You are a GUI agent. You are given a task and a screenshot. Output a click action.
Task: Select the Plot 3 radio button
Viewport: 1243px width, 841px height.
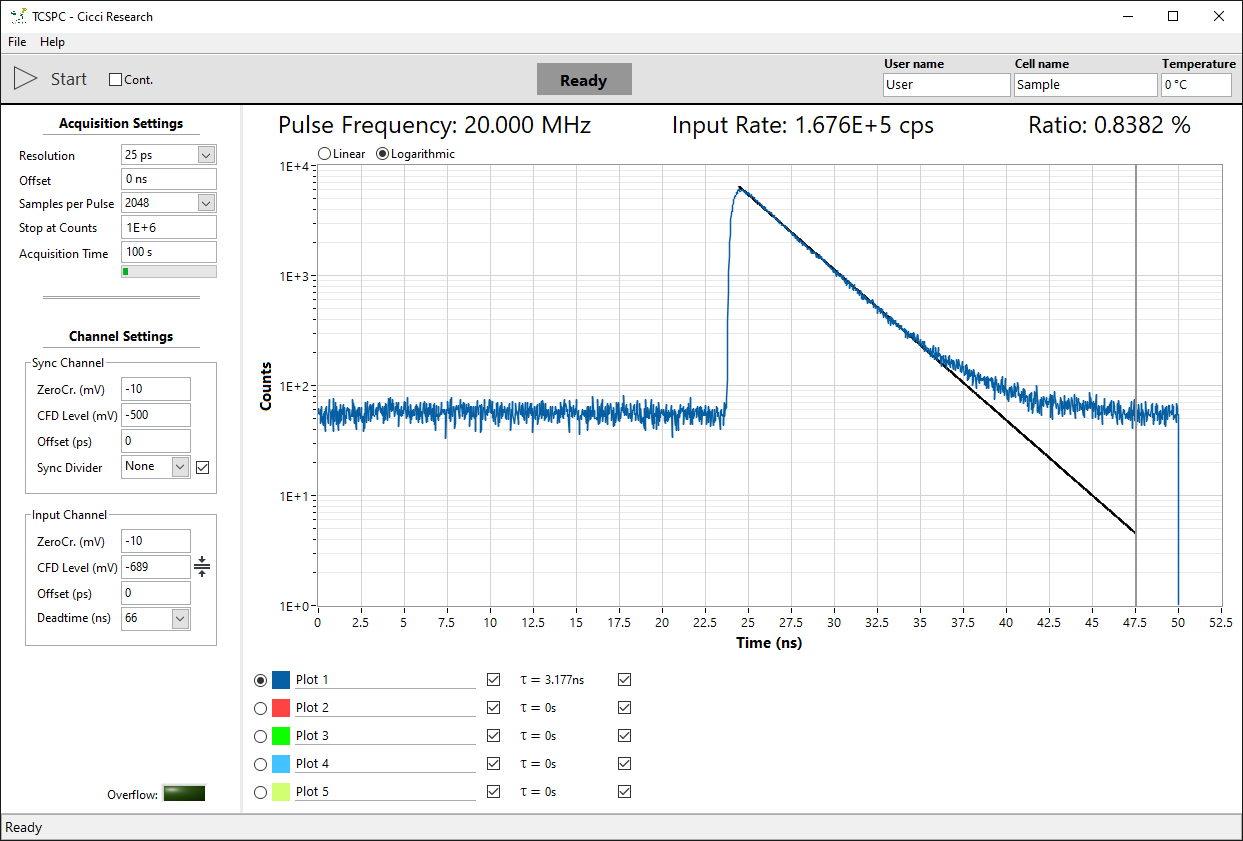click(261, 736)
